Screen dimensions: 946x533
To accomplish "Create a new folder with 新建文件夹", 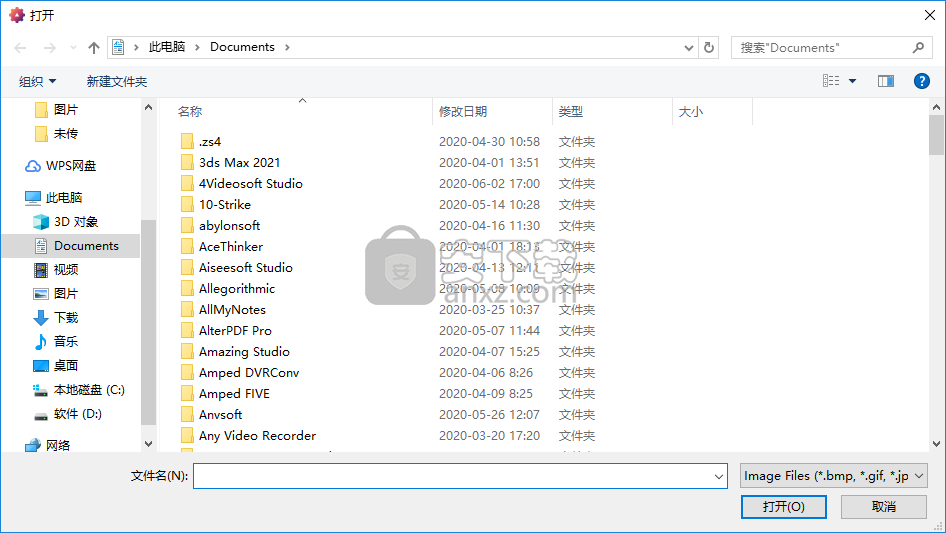I will pos(117,81).
